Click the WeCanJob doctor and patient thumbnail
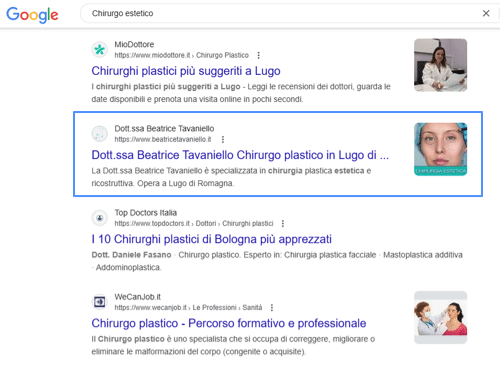The height and width of the screenshot is (378, 500). click(x=440, y=317)
